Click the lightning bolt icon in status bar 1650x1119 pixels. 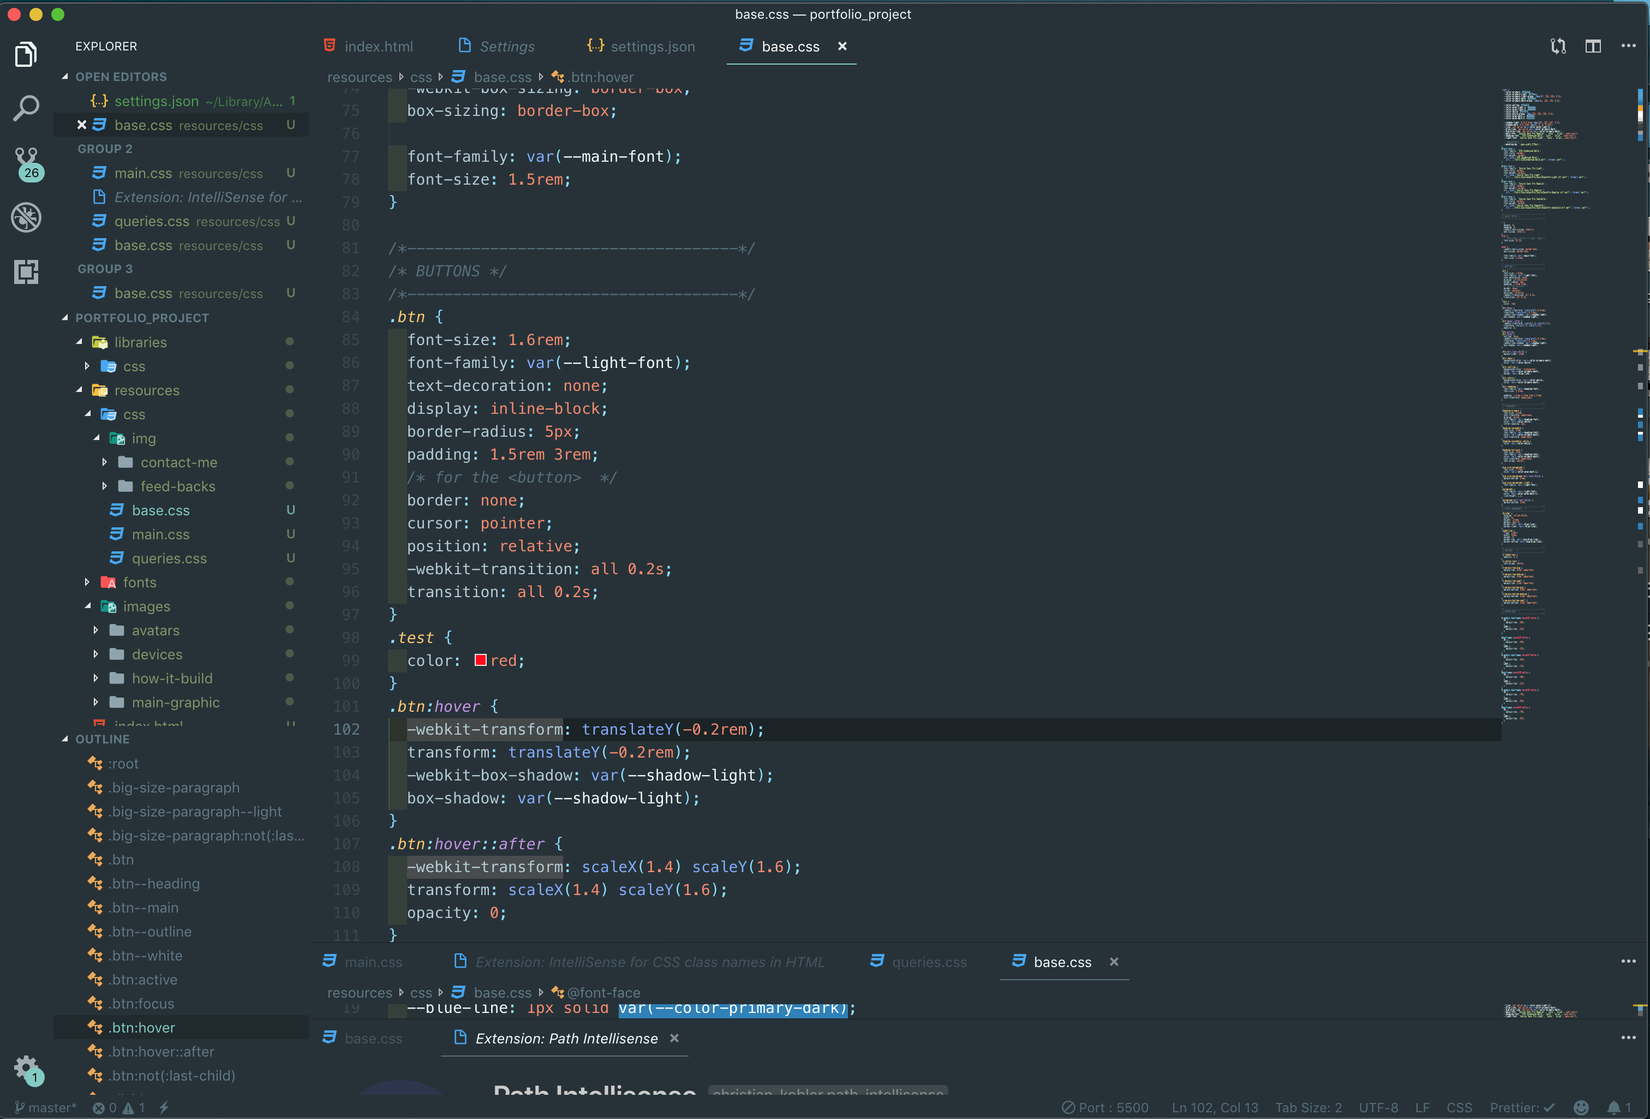164,1108
